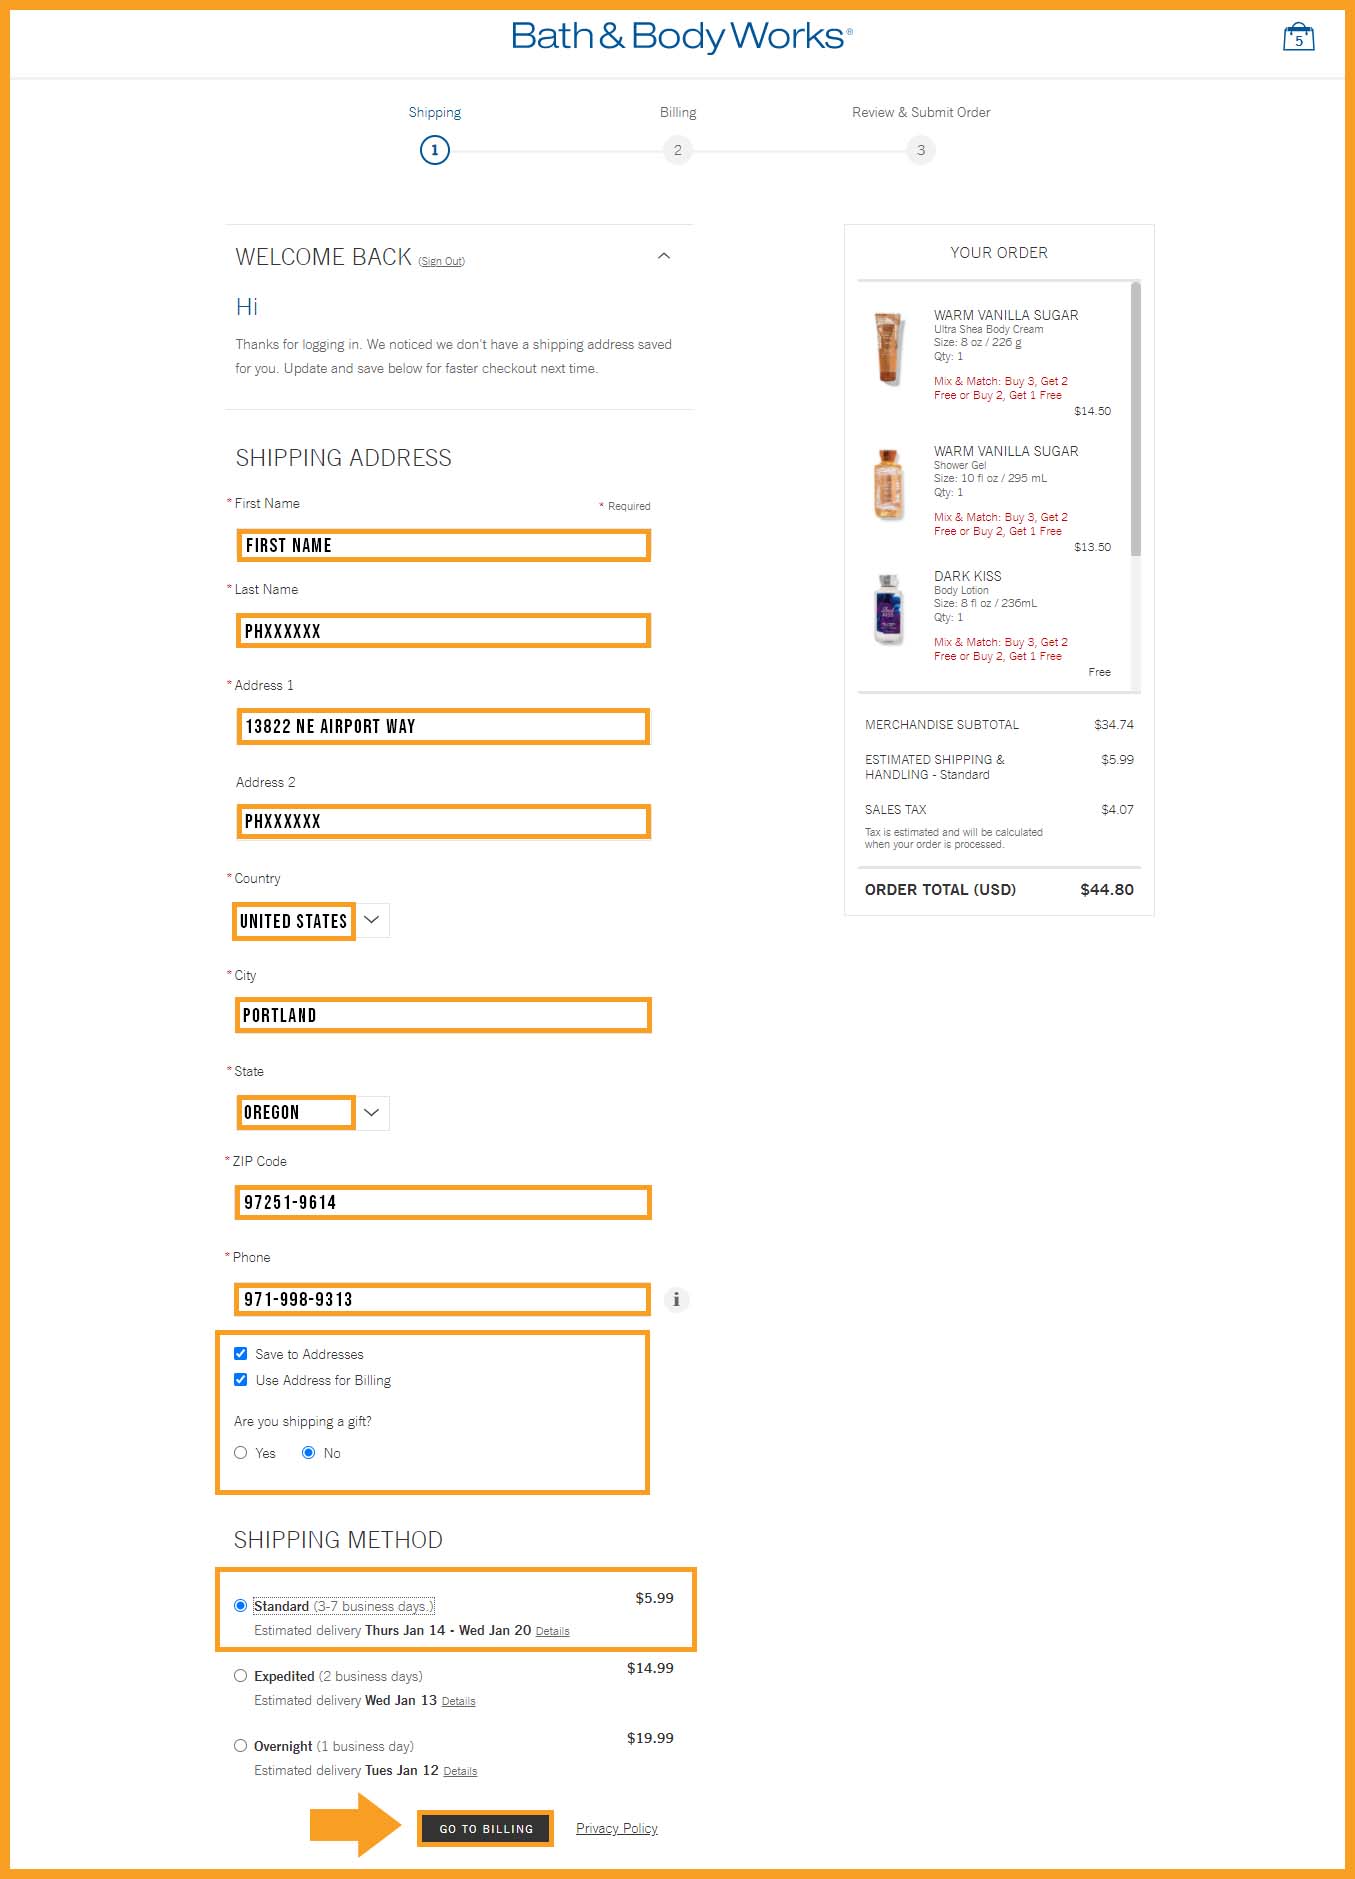Screen dimensions: 1355x1879
Task: Choose Expedited shipping method
Action: point(240,1676)
